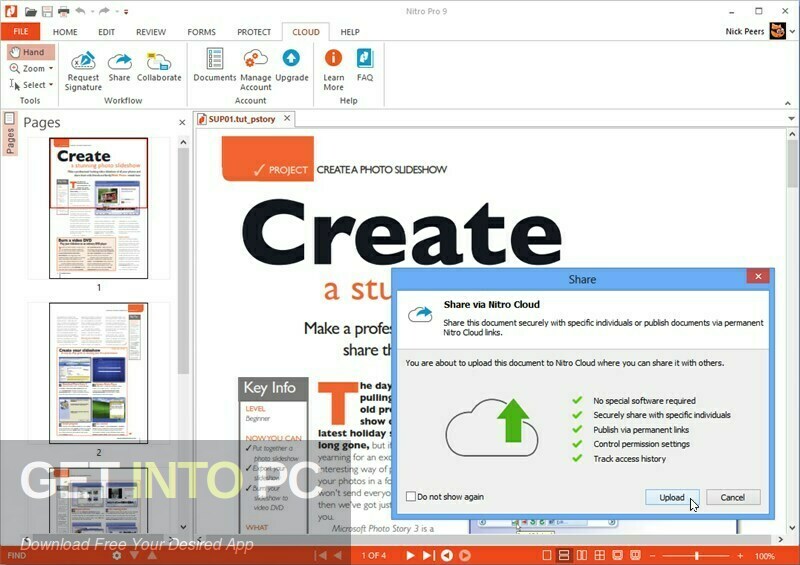The height and width of the screenshot is (565, 800).
Task: Switch to continuous page view icon
Action: 564,555
